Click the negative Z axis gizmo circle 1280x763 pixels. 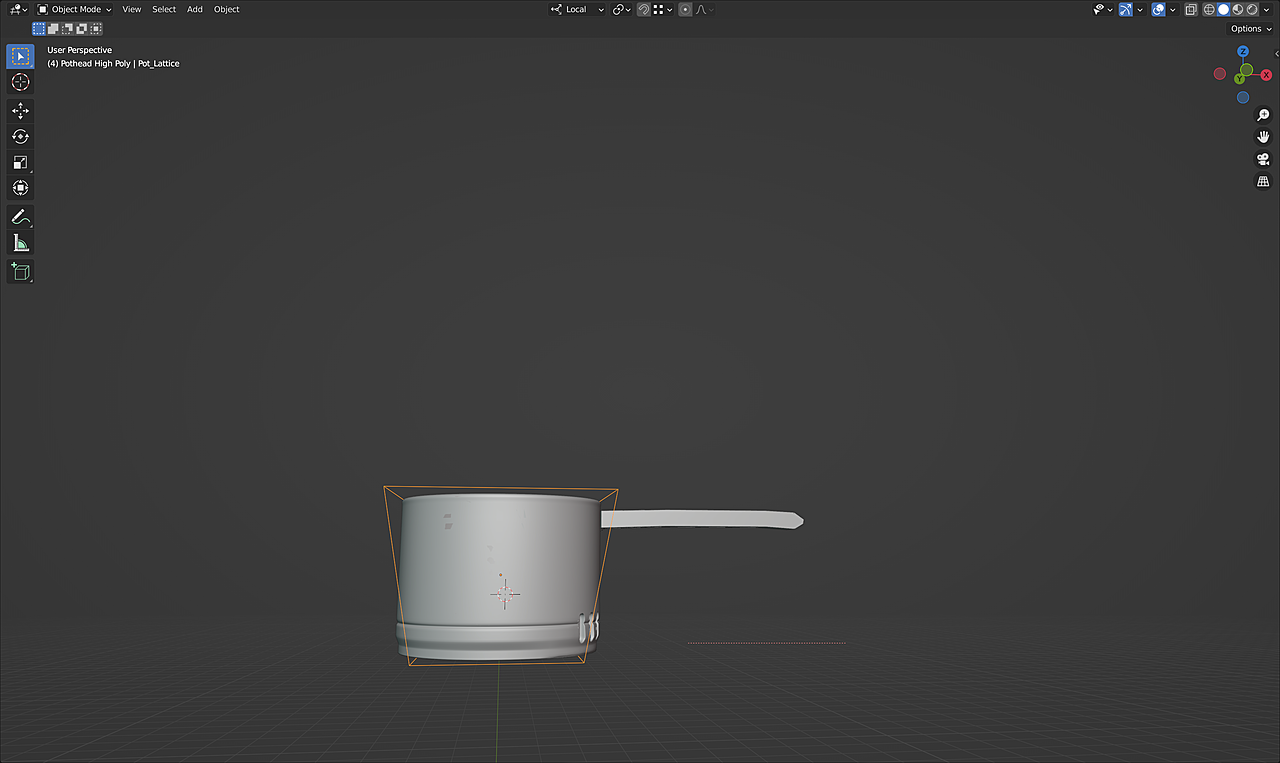[1243, 97]
